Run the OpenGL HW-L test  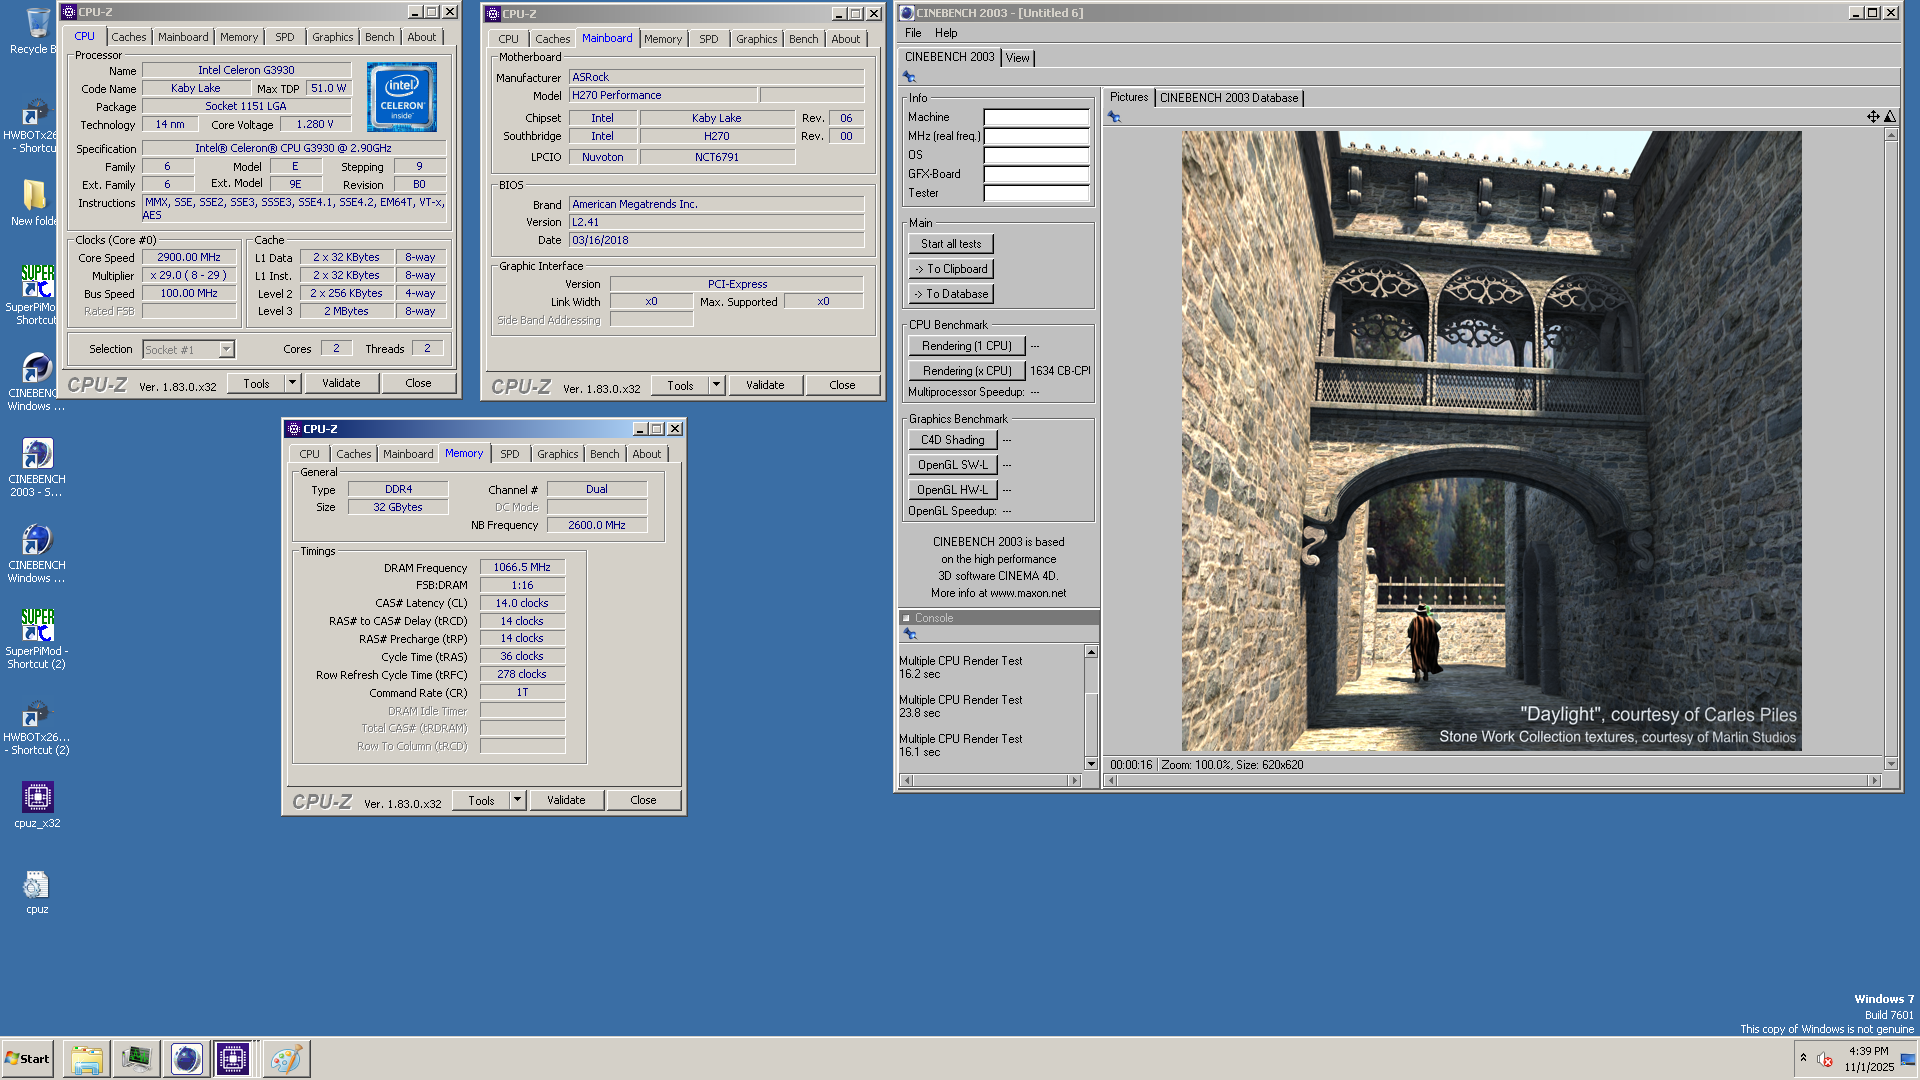pos(953,490)
